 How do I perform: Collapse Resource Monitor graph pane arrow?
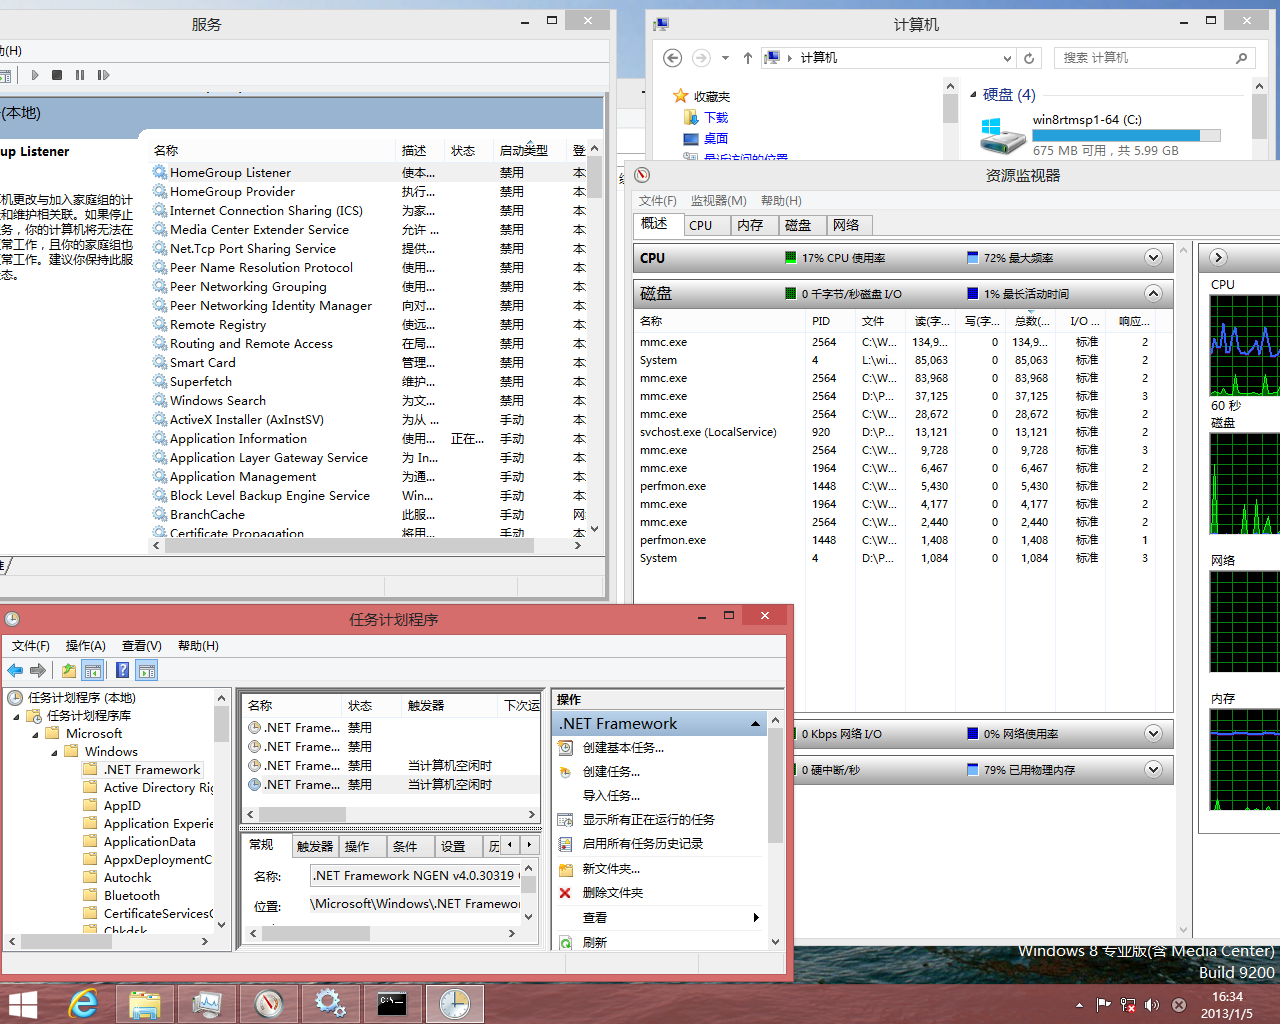pyautogui.click(x=1218, y=258)
